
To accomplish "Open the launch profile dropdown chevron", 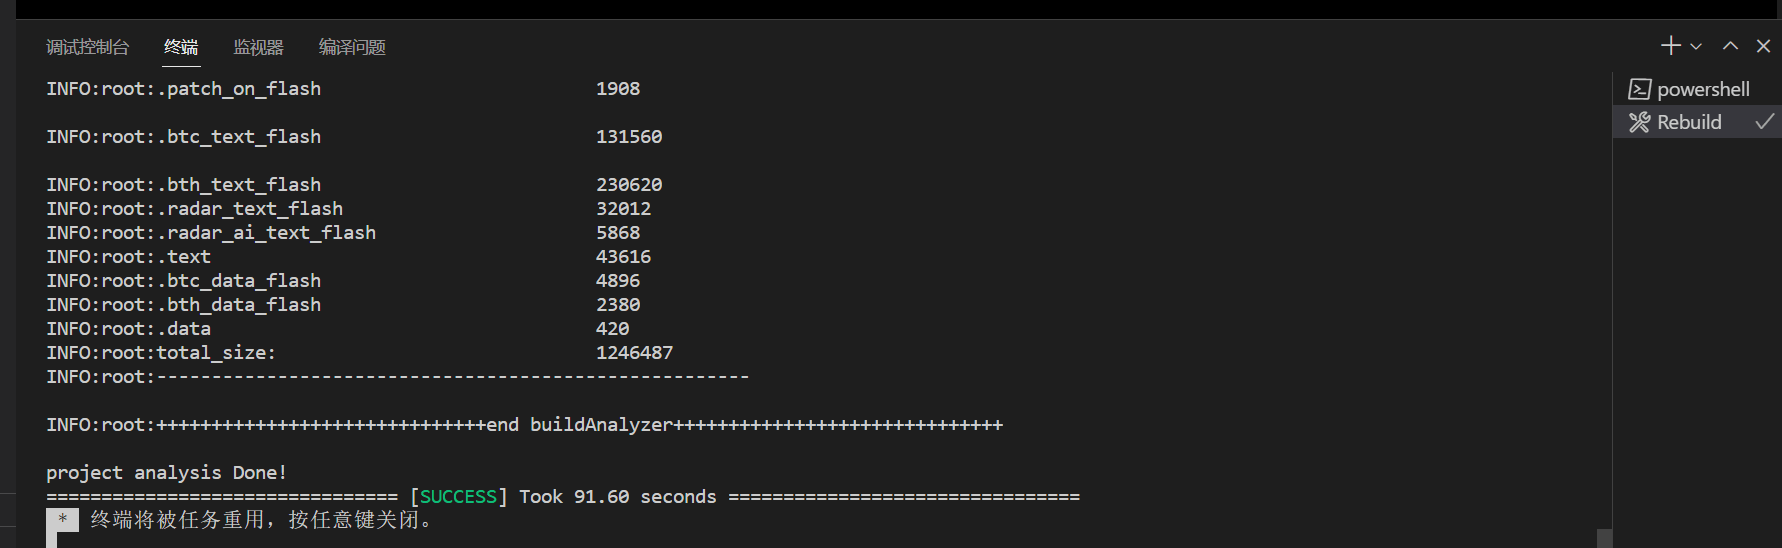I will (x=1696, y=47).
